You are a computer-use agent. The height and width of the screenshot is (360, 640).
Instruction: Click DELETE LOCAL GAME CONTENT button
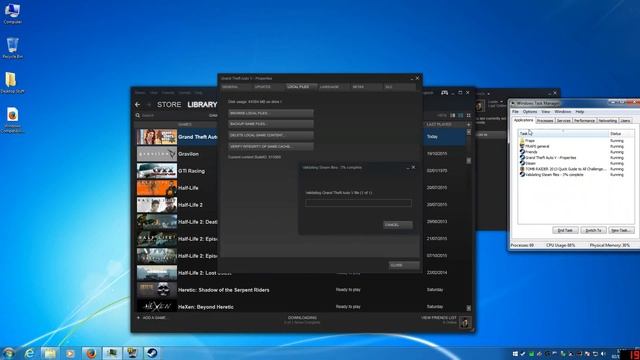[x=271, y=135]
